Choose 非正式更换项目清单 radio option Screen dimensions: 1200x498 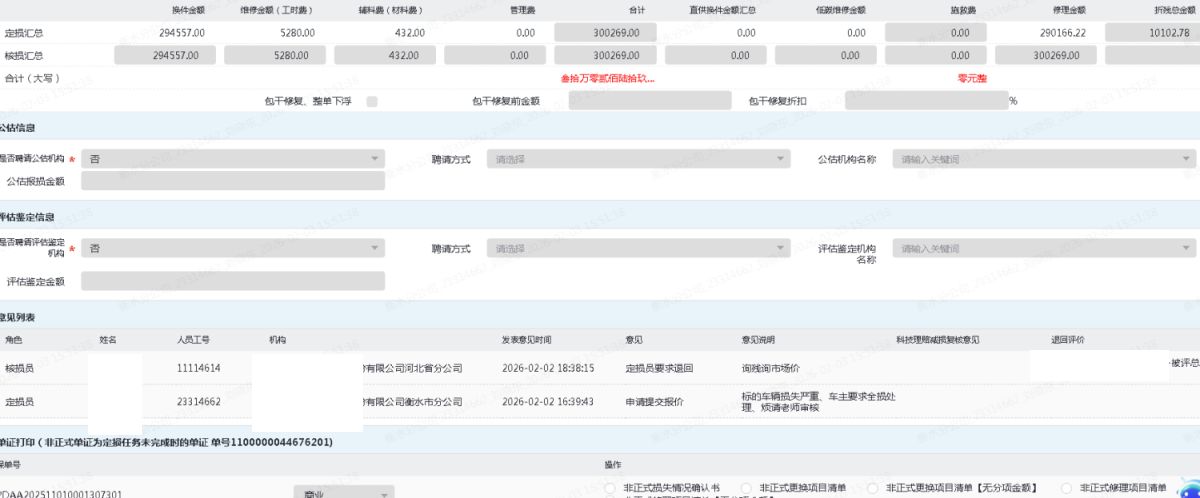[x=746, y=487]
